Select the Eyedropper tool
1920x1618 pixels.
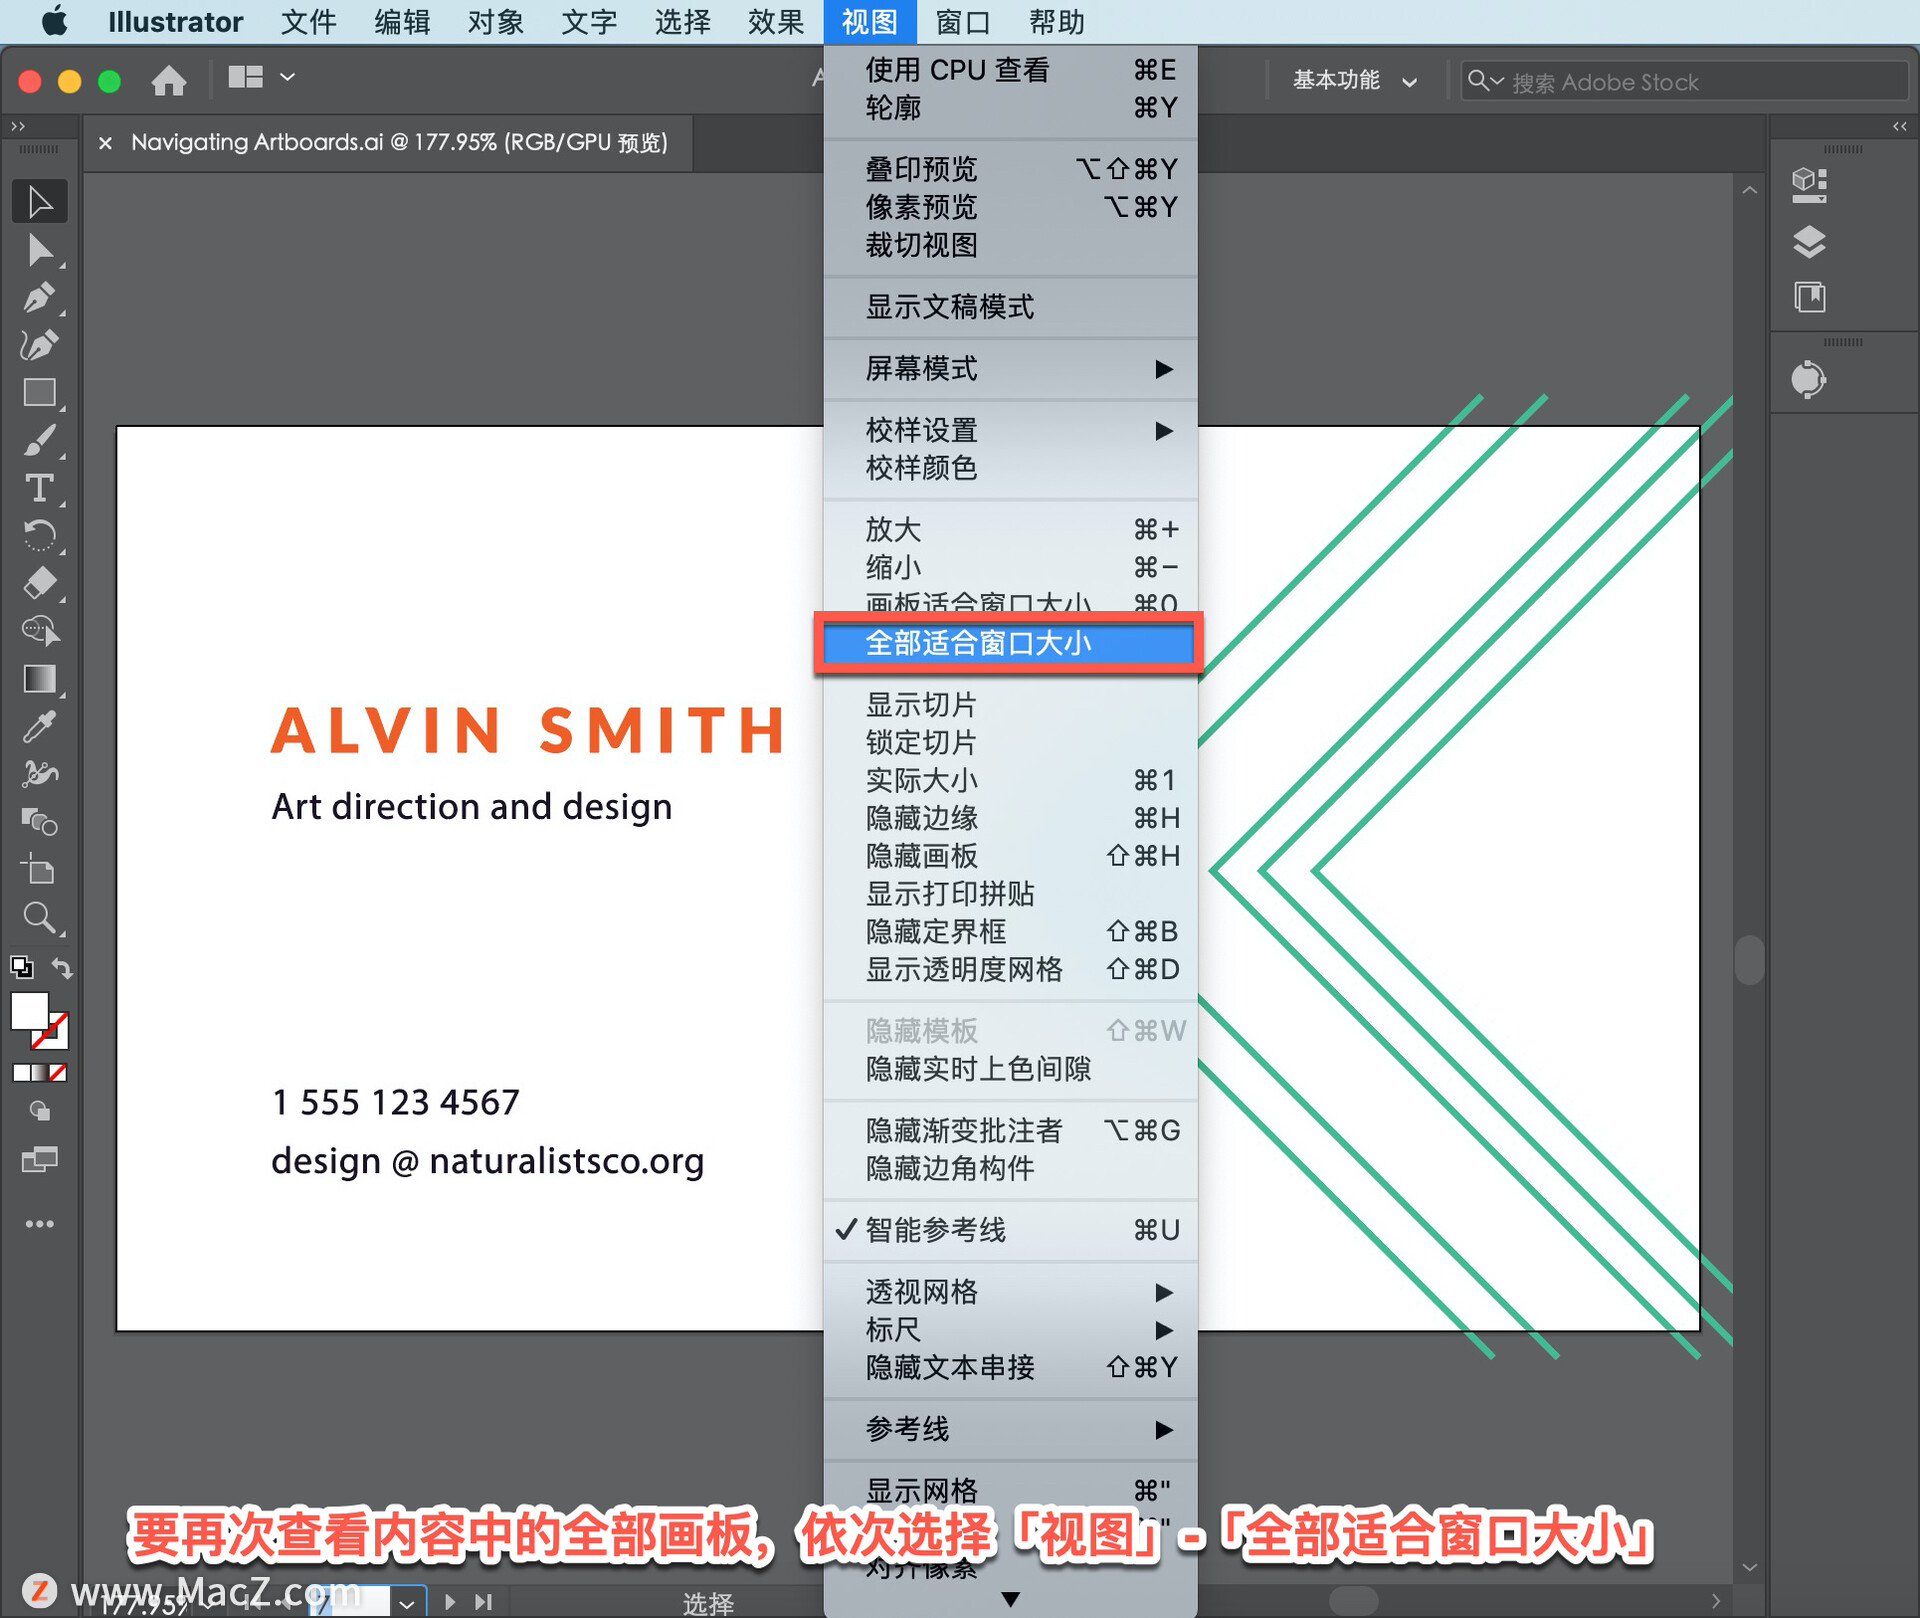pyautogui.click(x=40, y=727)
